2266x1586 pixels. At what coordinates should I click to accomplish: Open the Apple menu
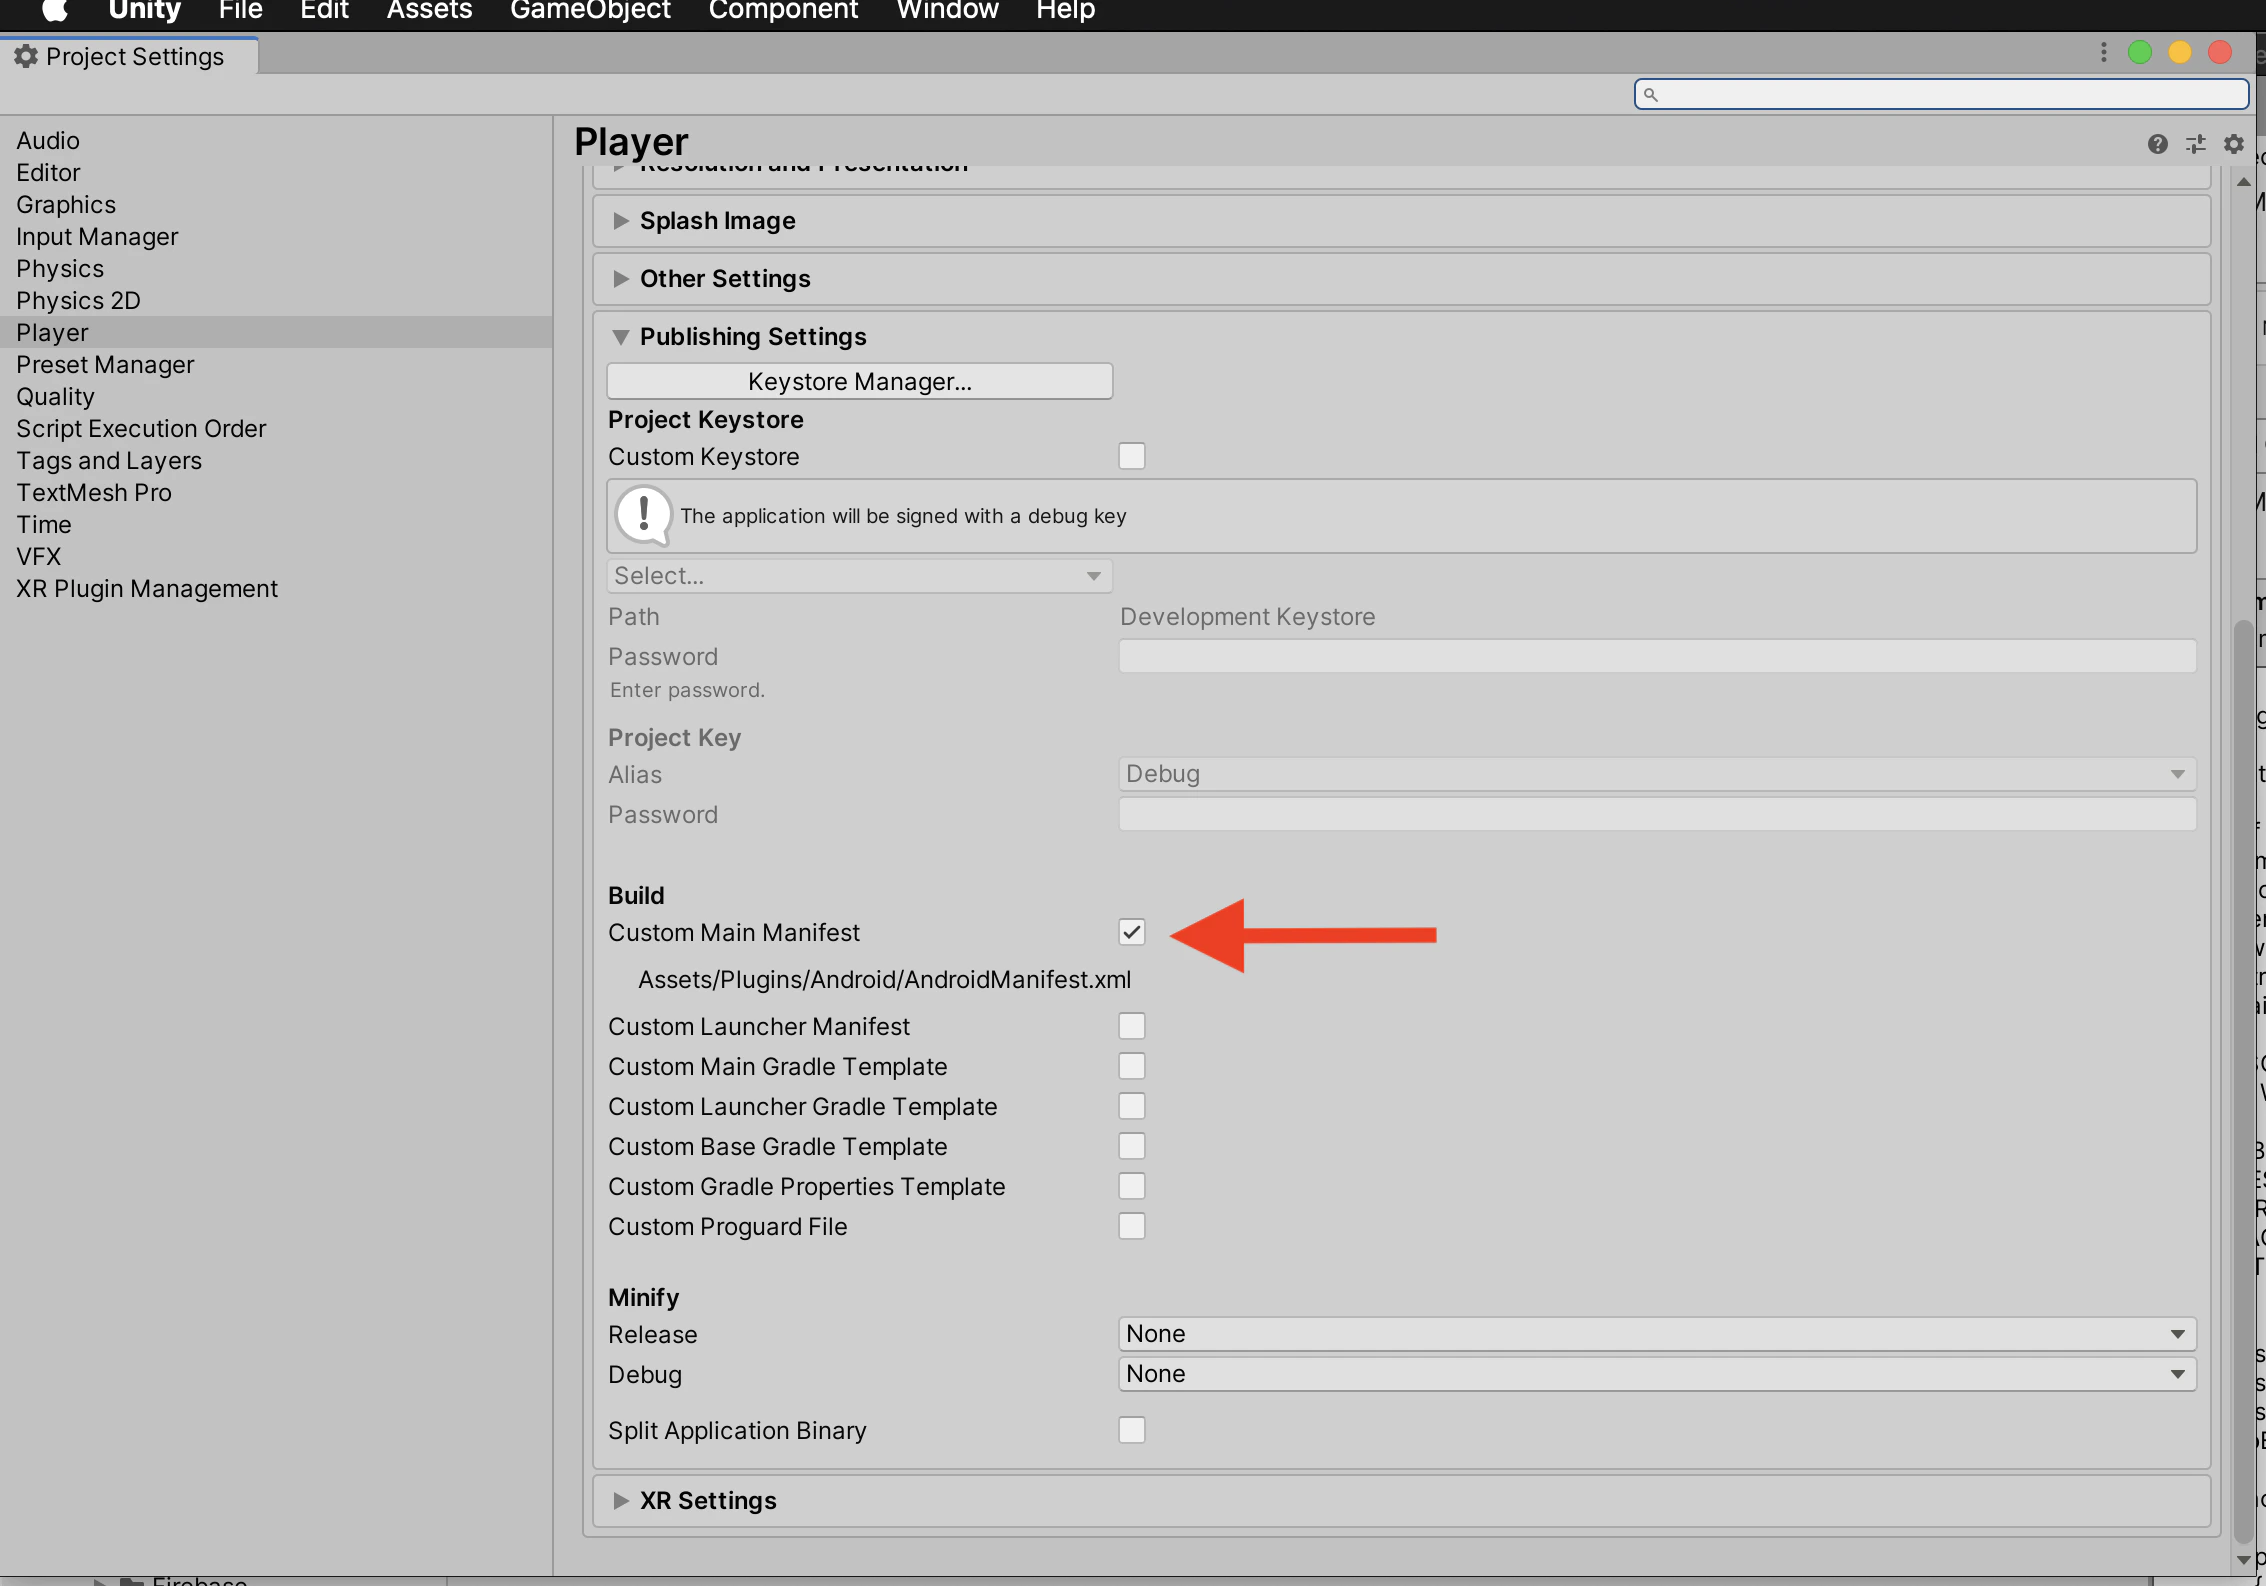(53, 11)
